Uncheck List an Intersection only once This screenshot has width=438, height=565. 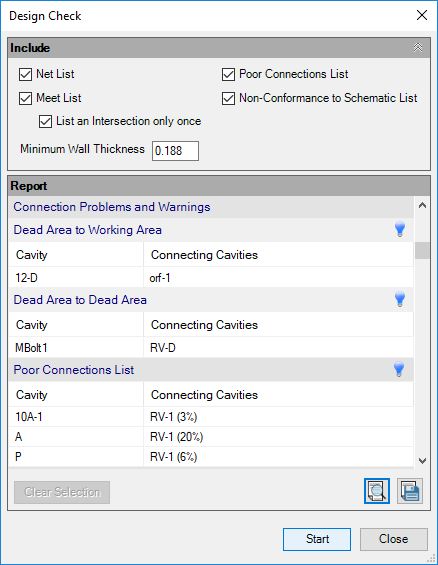[45, 121]
